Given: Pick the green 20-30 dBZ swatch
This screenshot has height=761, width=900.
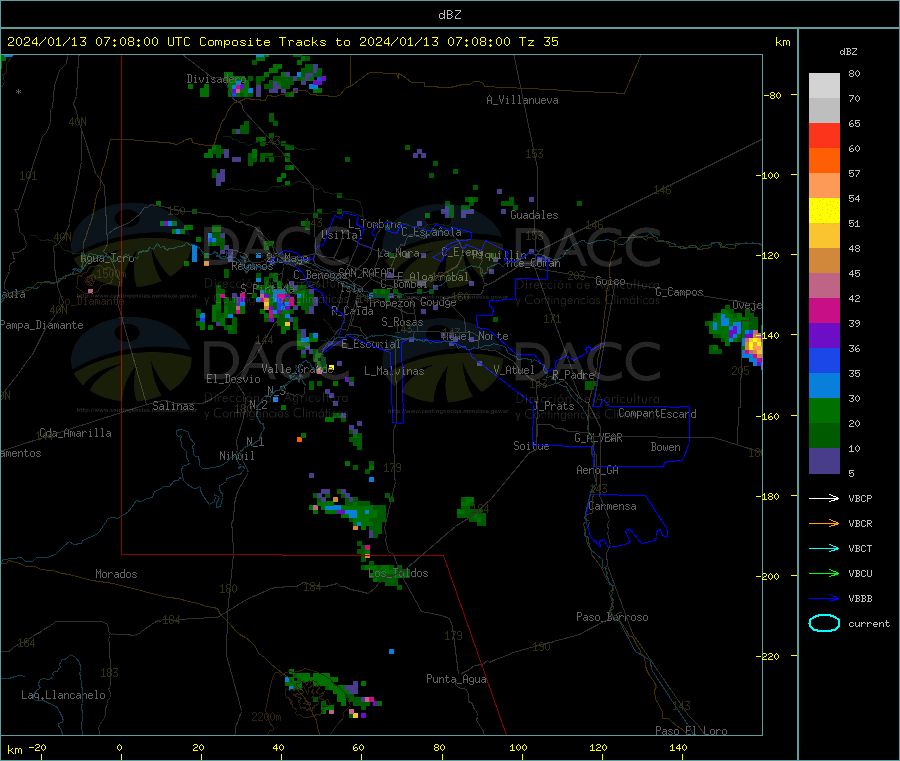Looking at the screenshot, I should (824, 410).
